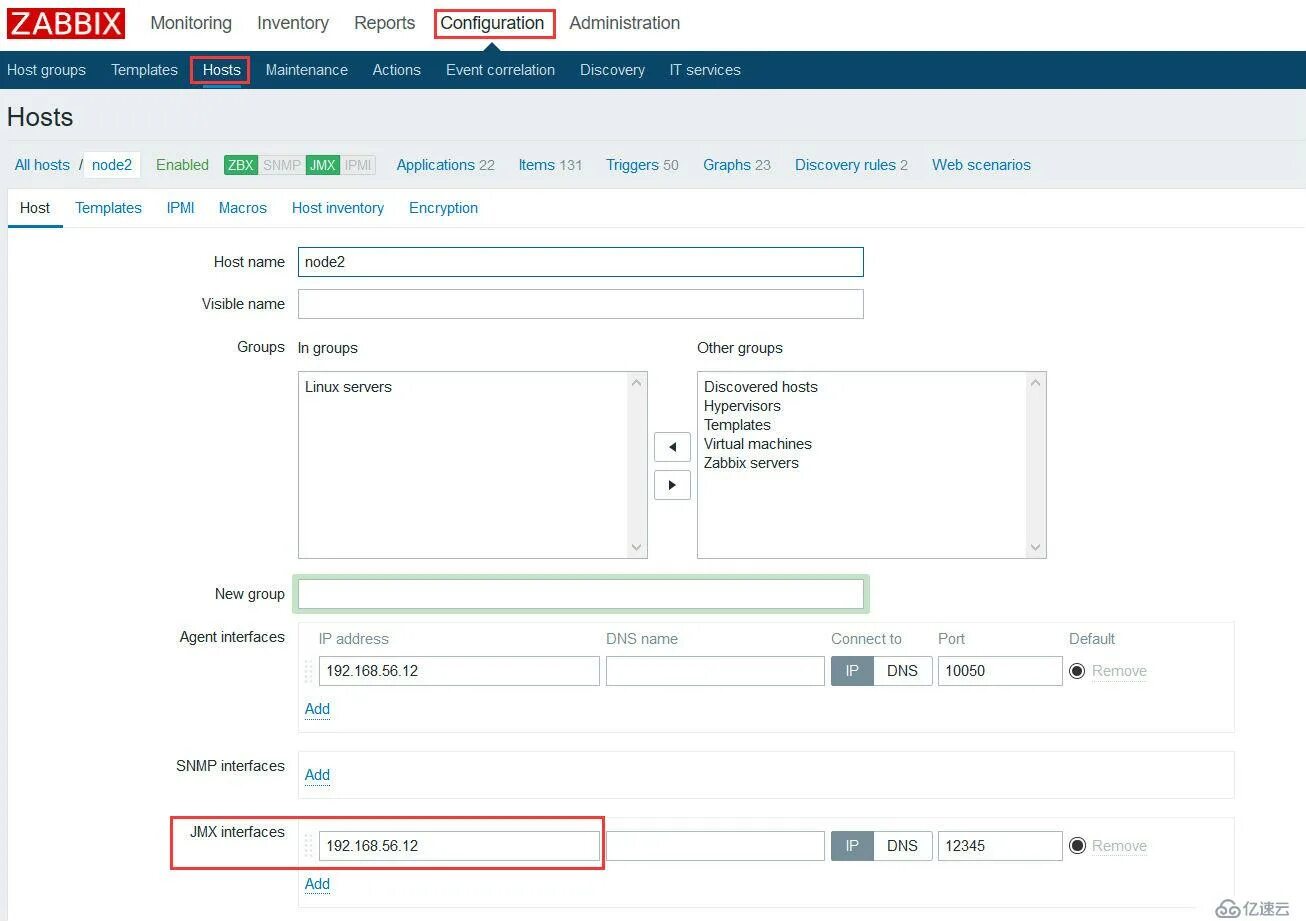Focus the Host name field
Viewport: 1306px width, 921px height.
click(x=580, y=262)
